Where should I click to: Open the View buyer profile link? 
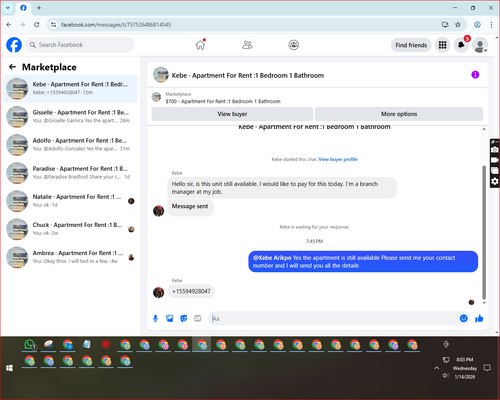coord(338,159)
